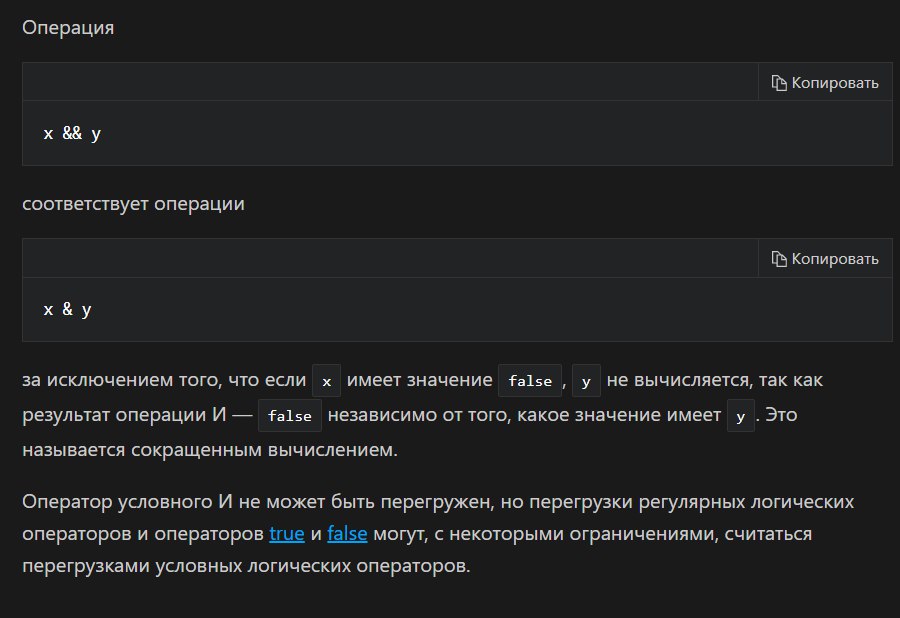Click the word "Операция" at the top
Viewport: 900px width, 618px height.
click(x=68, y=28)
